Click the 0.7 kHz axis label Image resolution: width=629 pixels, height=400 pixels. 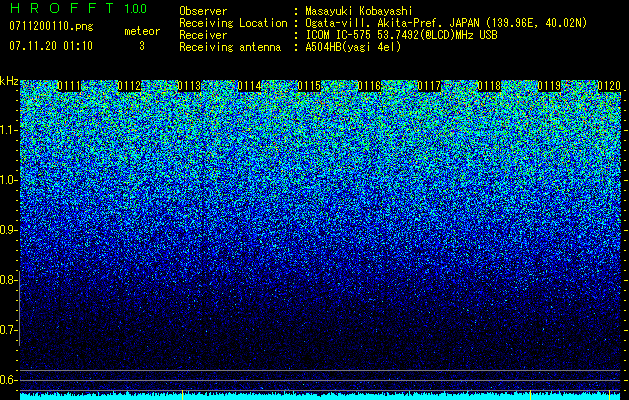coord(9,330)
